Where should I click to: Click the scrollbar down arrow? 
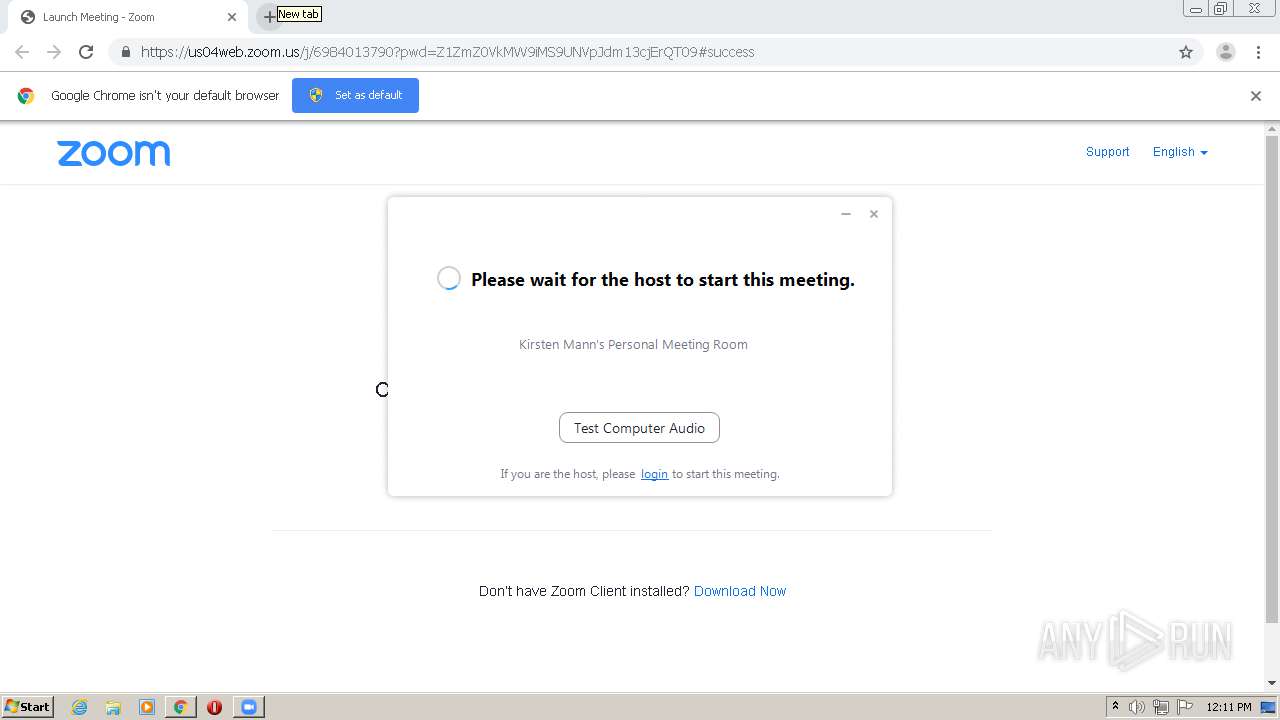point(1272,683)
